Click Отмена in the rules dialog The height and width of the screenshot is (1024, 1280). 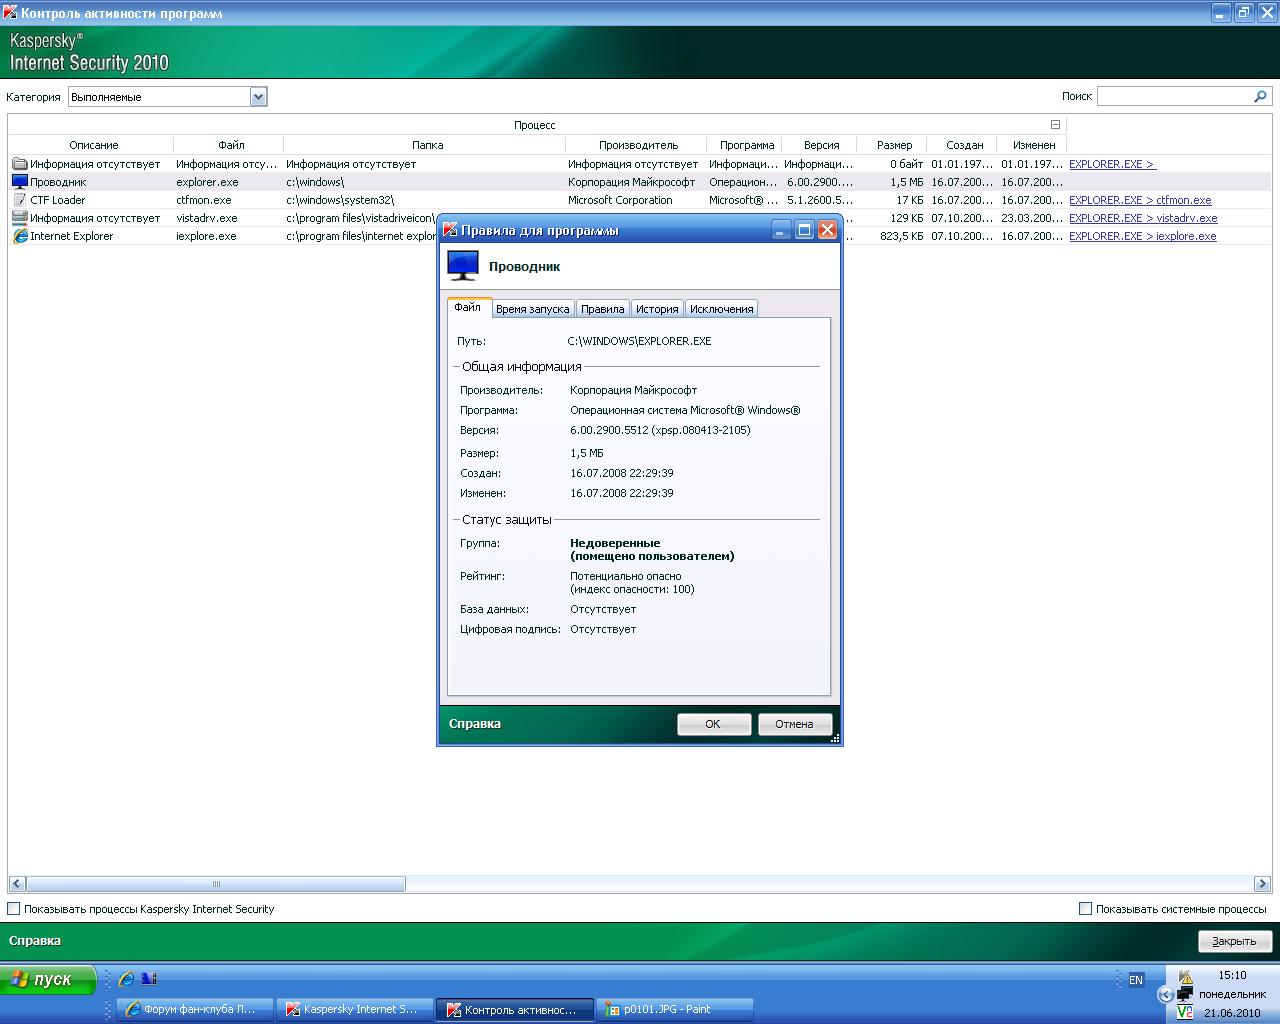point(794,724)
